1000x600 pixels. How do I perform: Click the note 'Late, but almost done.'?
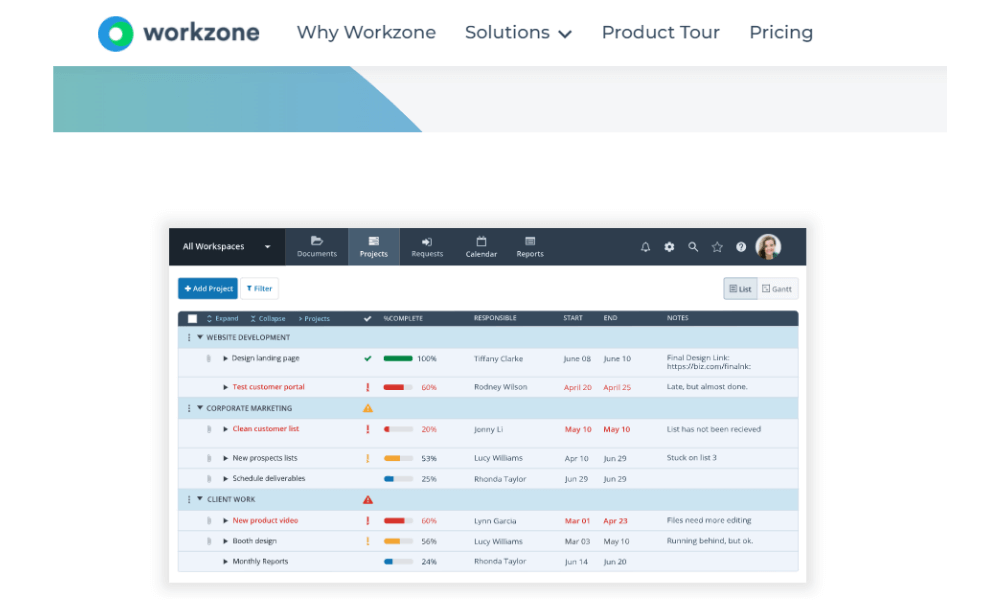point(707,386)
